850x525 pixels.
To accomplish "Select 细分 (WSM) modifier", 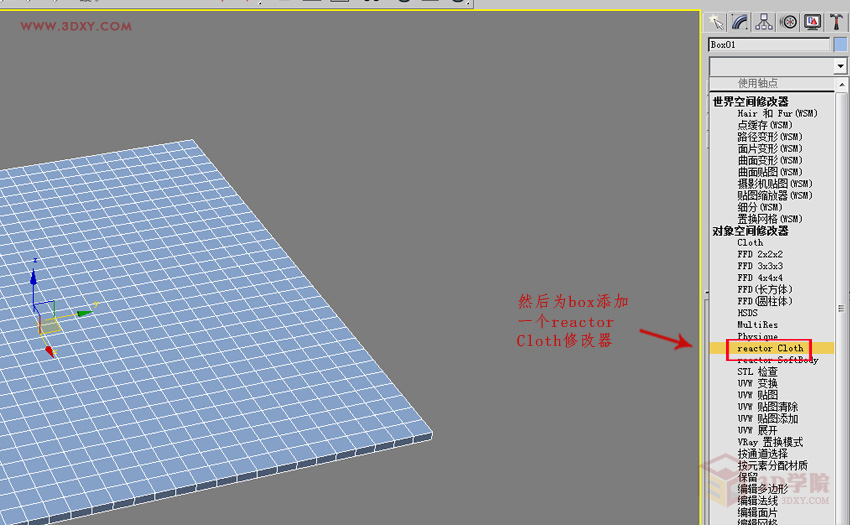I will click(759, 207).
